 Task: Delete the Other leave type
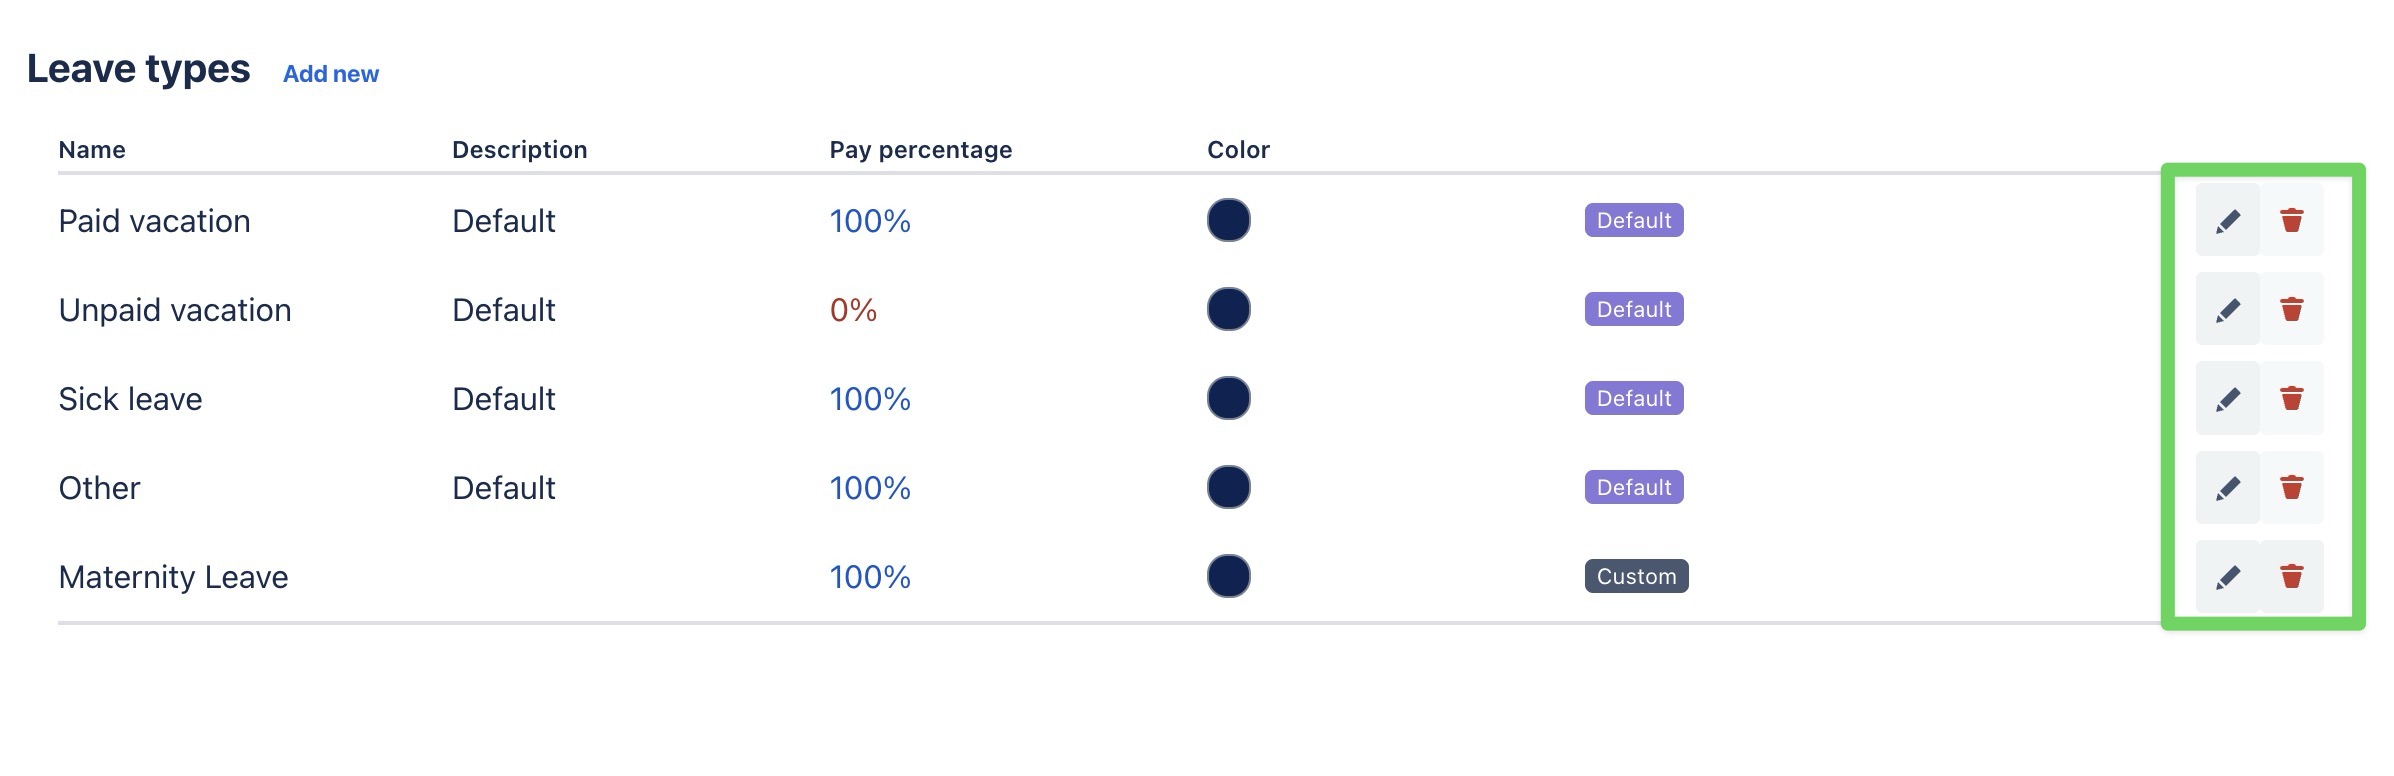tap(2292, 487)
